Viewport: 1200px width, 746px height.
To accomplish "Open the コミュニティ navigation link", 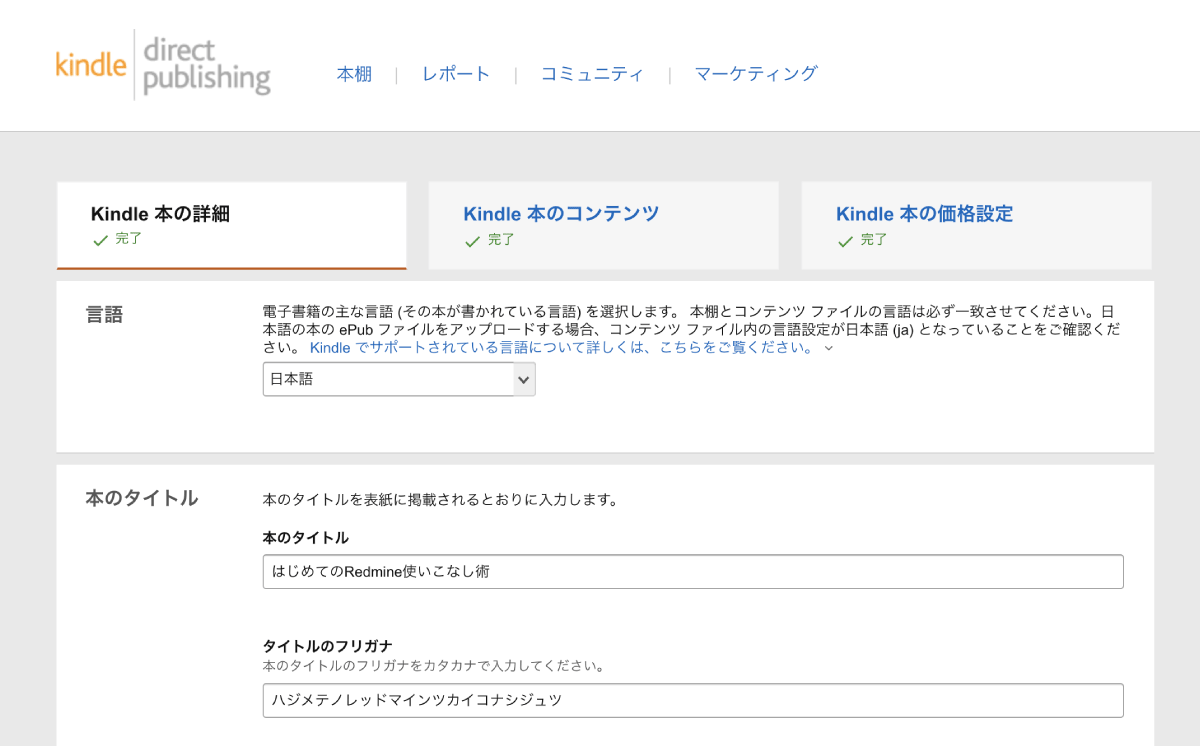I will (x=592, y=74).
